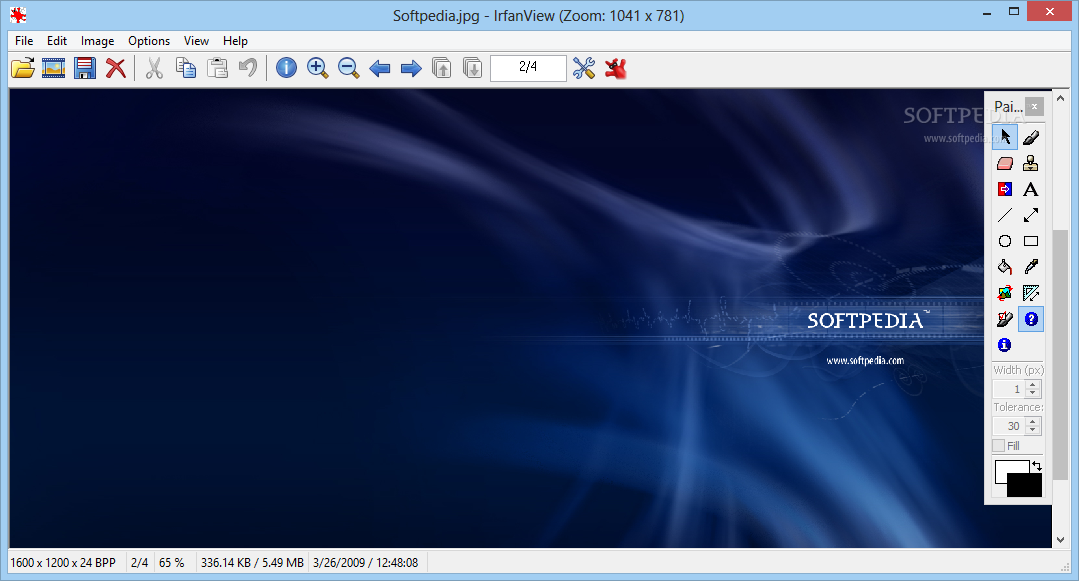1079x581 pixels.
Task: Copy the image with the copy icon
Action: [x=186, y=68]
